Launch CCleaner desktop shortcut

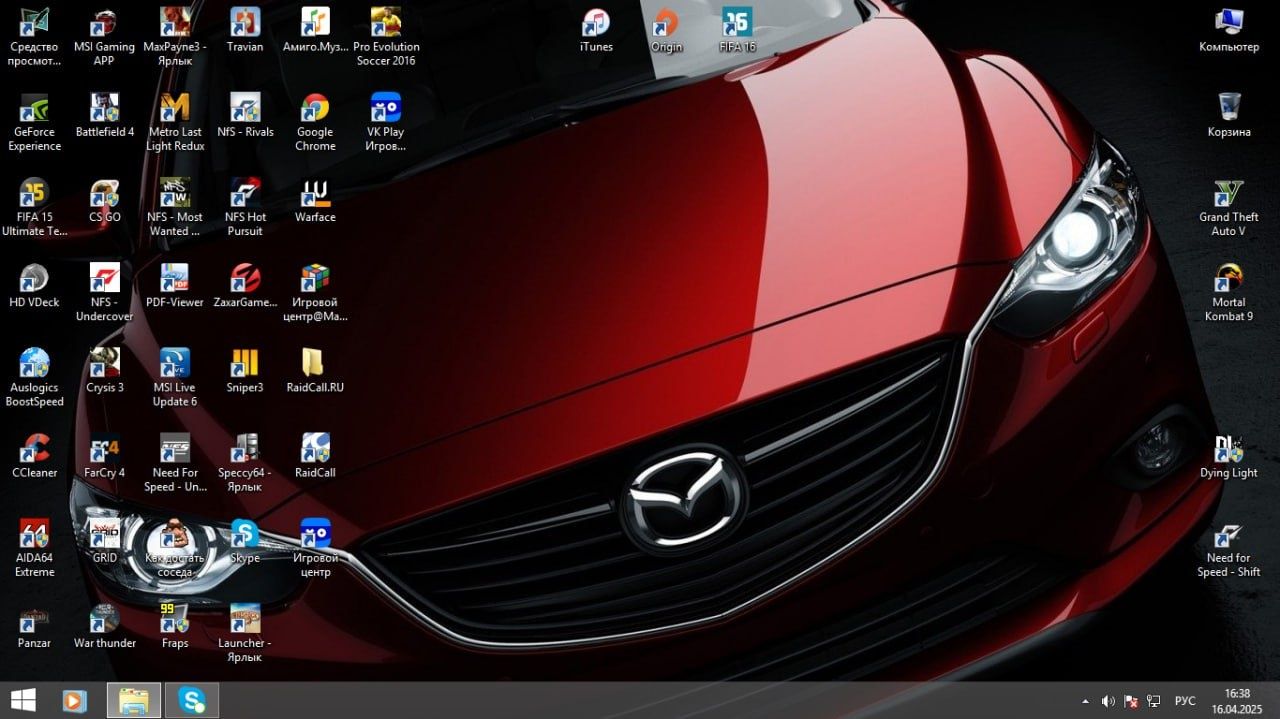tap(35, 455)
